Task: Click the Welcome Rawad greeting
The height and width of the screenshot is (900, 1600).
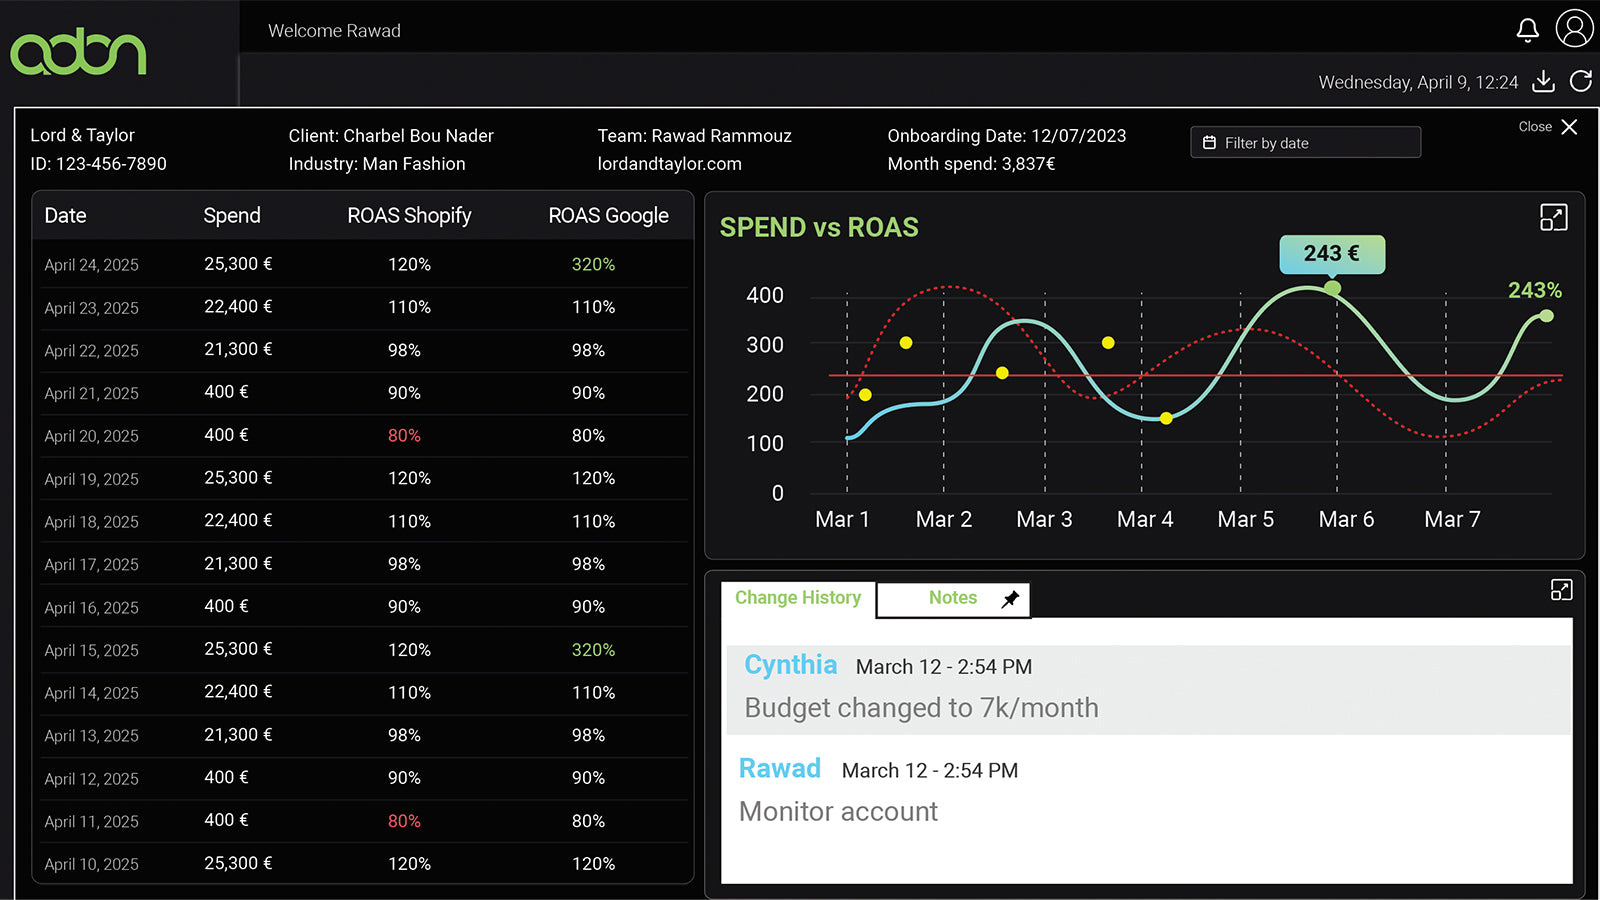Action: 334,31
